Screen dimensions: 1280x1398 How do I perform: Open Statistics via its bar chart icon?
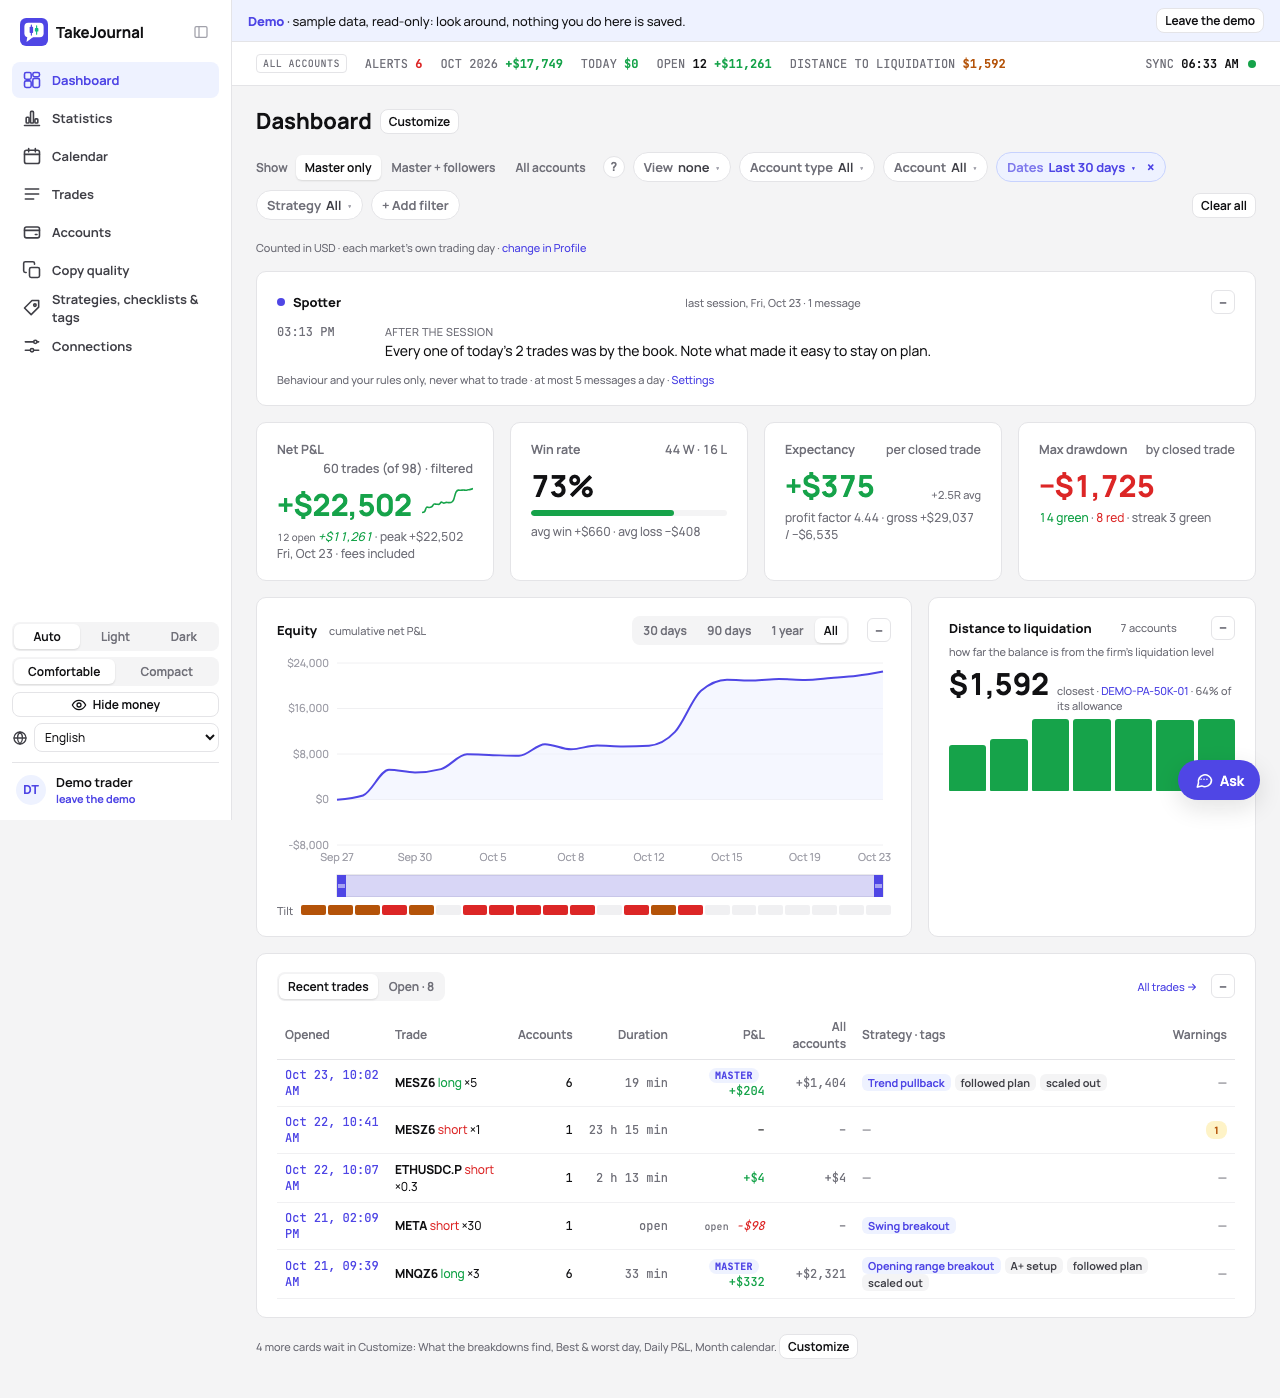click(32, 118)
